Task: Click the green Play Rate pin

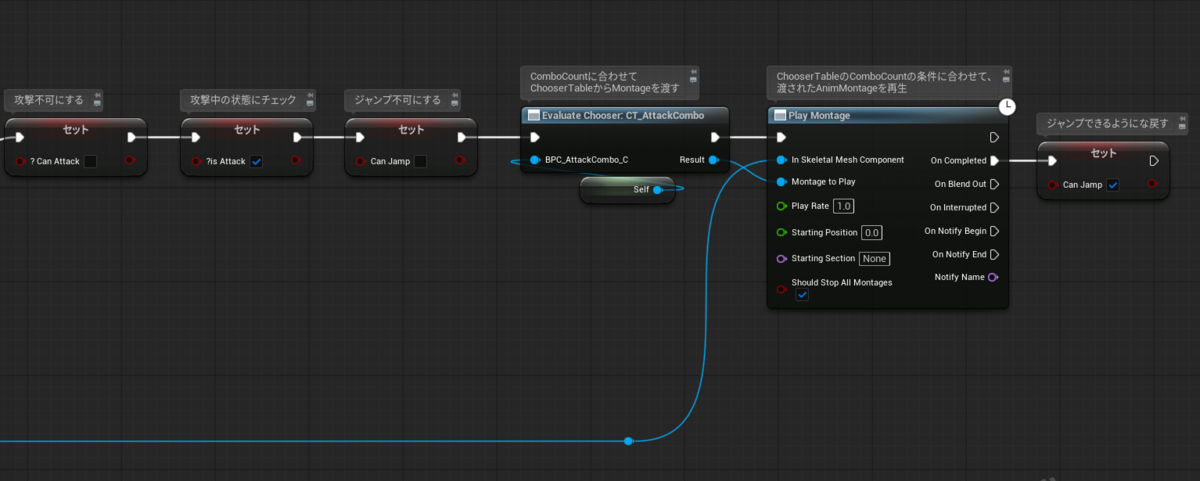Action: click(x=781, y=206)
